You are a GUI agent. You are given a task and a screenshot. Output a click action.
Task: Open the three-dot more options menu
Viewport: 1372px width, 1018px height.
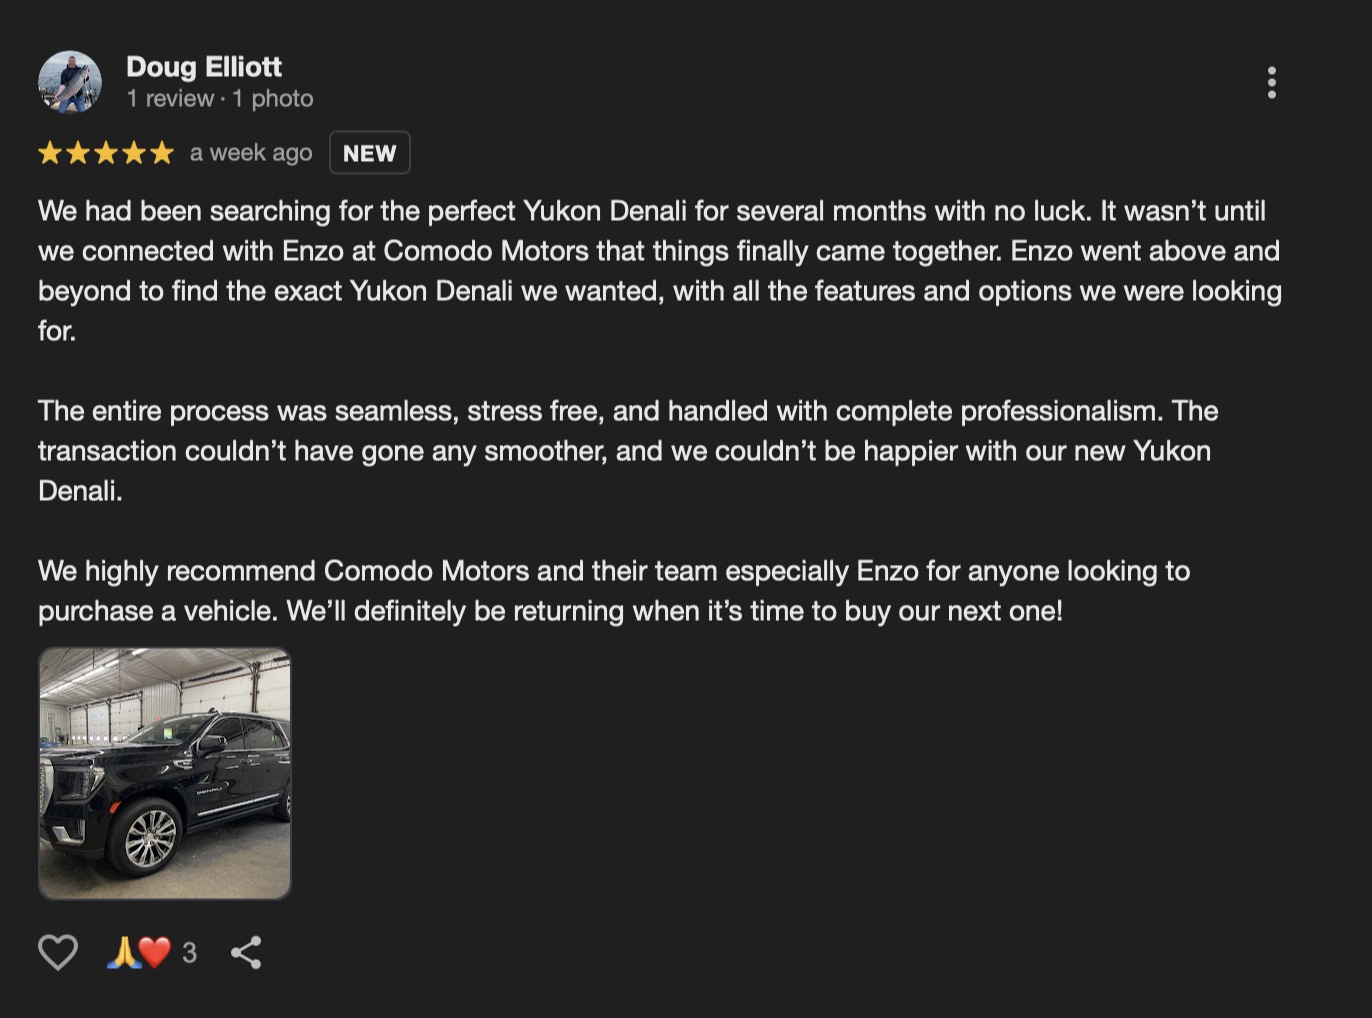click(x=1271, y=83)
